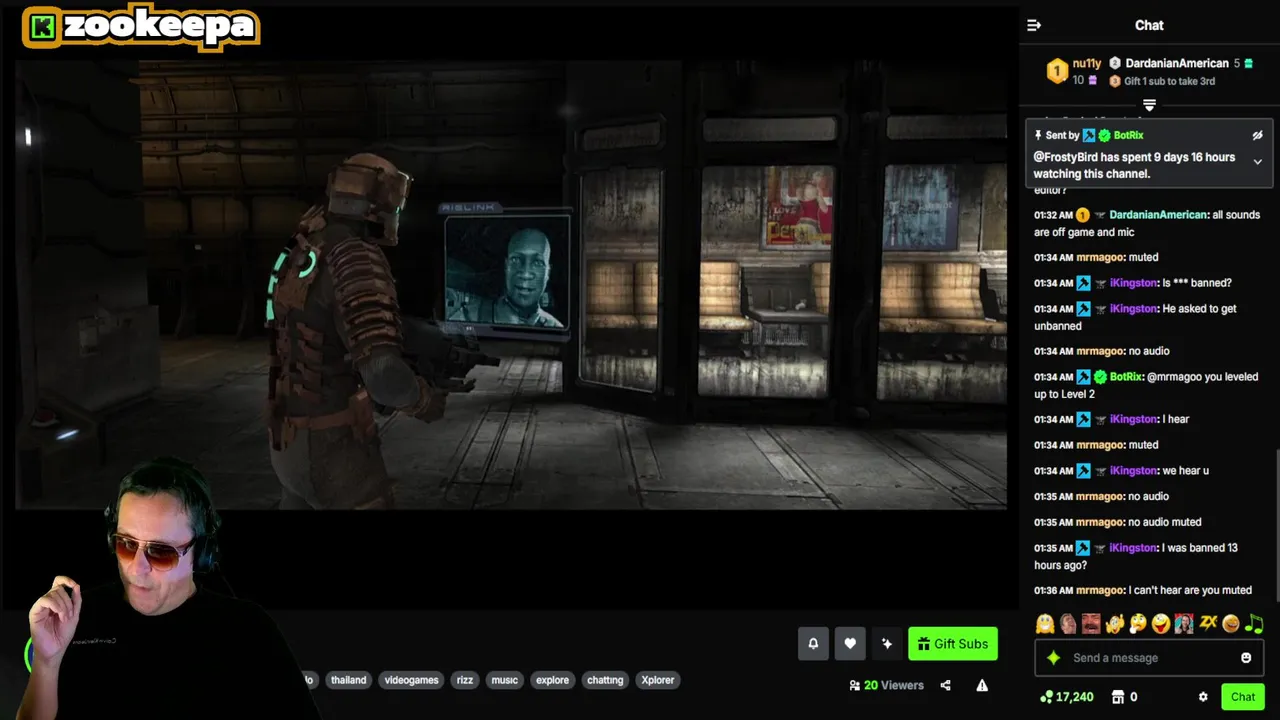The height and width of the screenshot is (720, 1280).
Task: Click the rizz tag
Action: coord(465,680)
